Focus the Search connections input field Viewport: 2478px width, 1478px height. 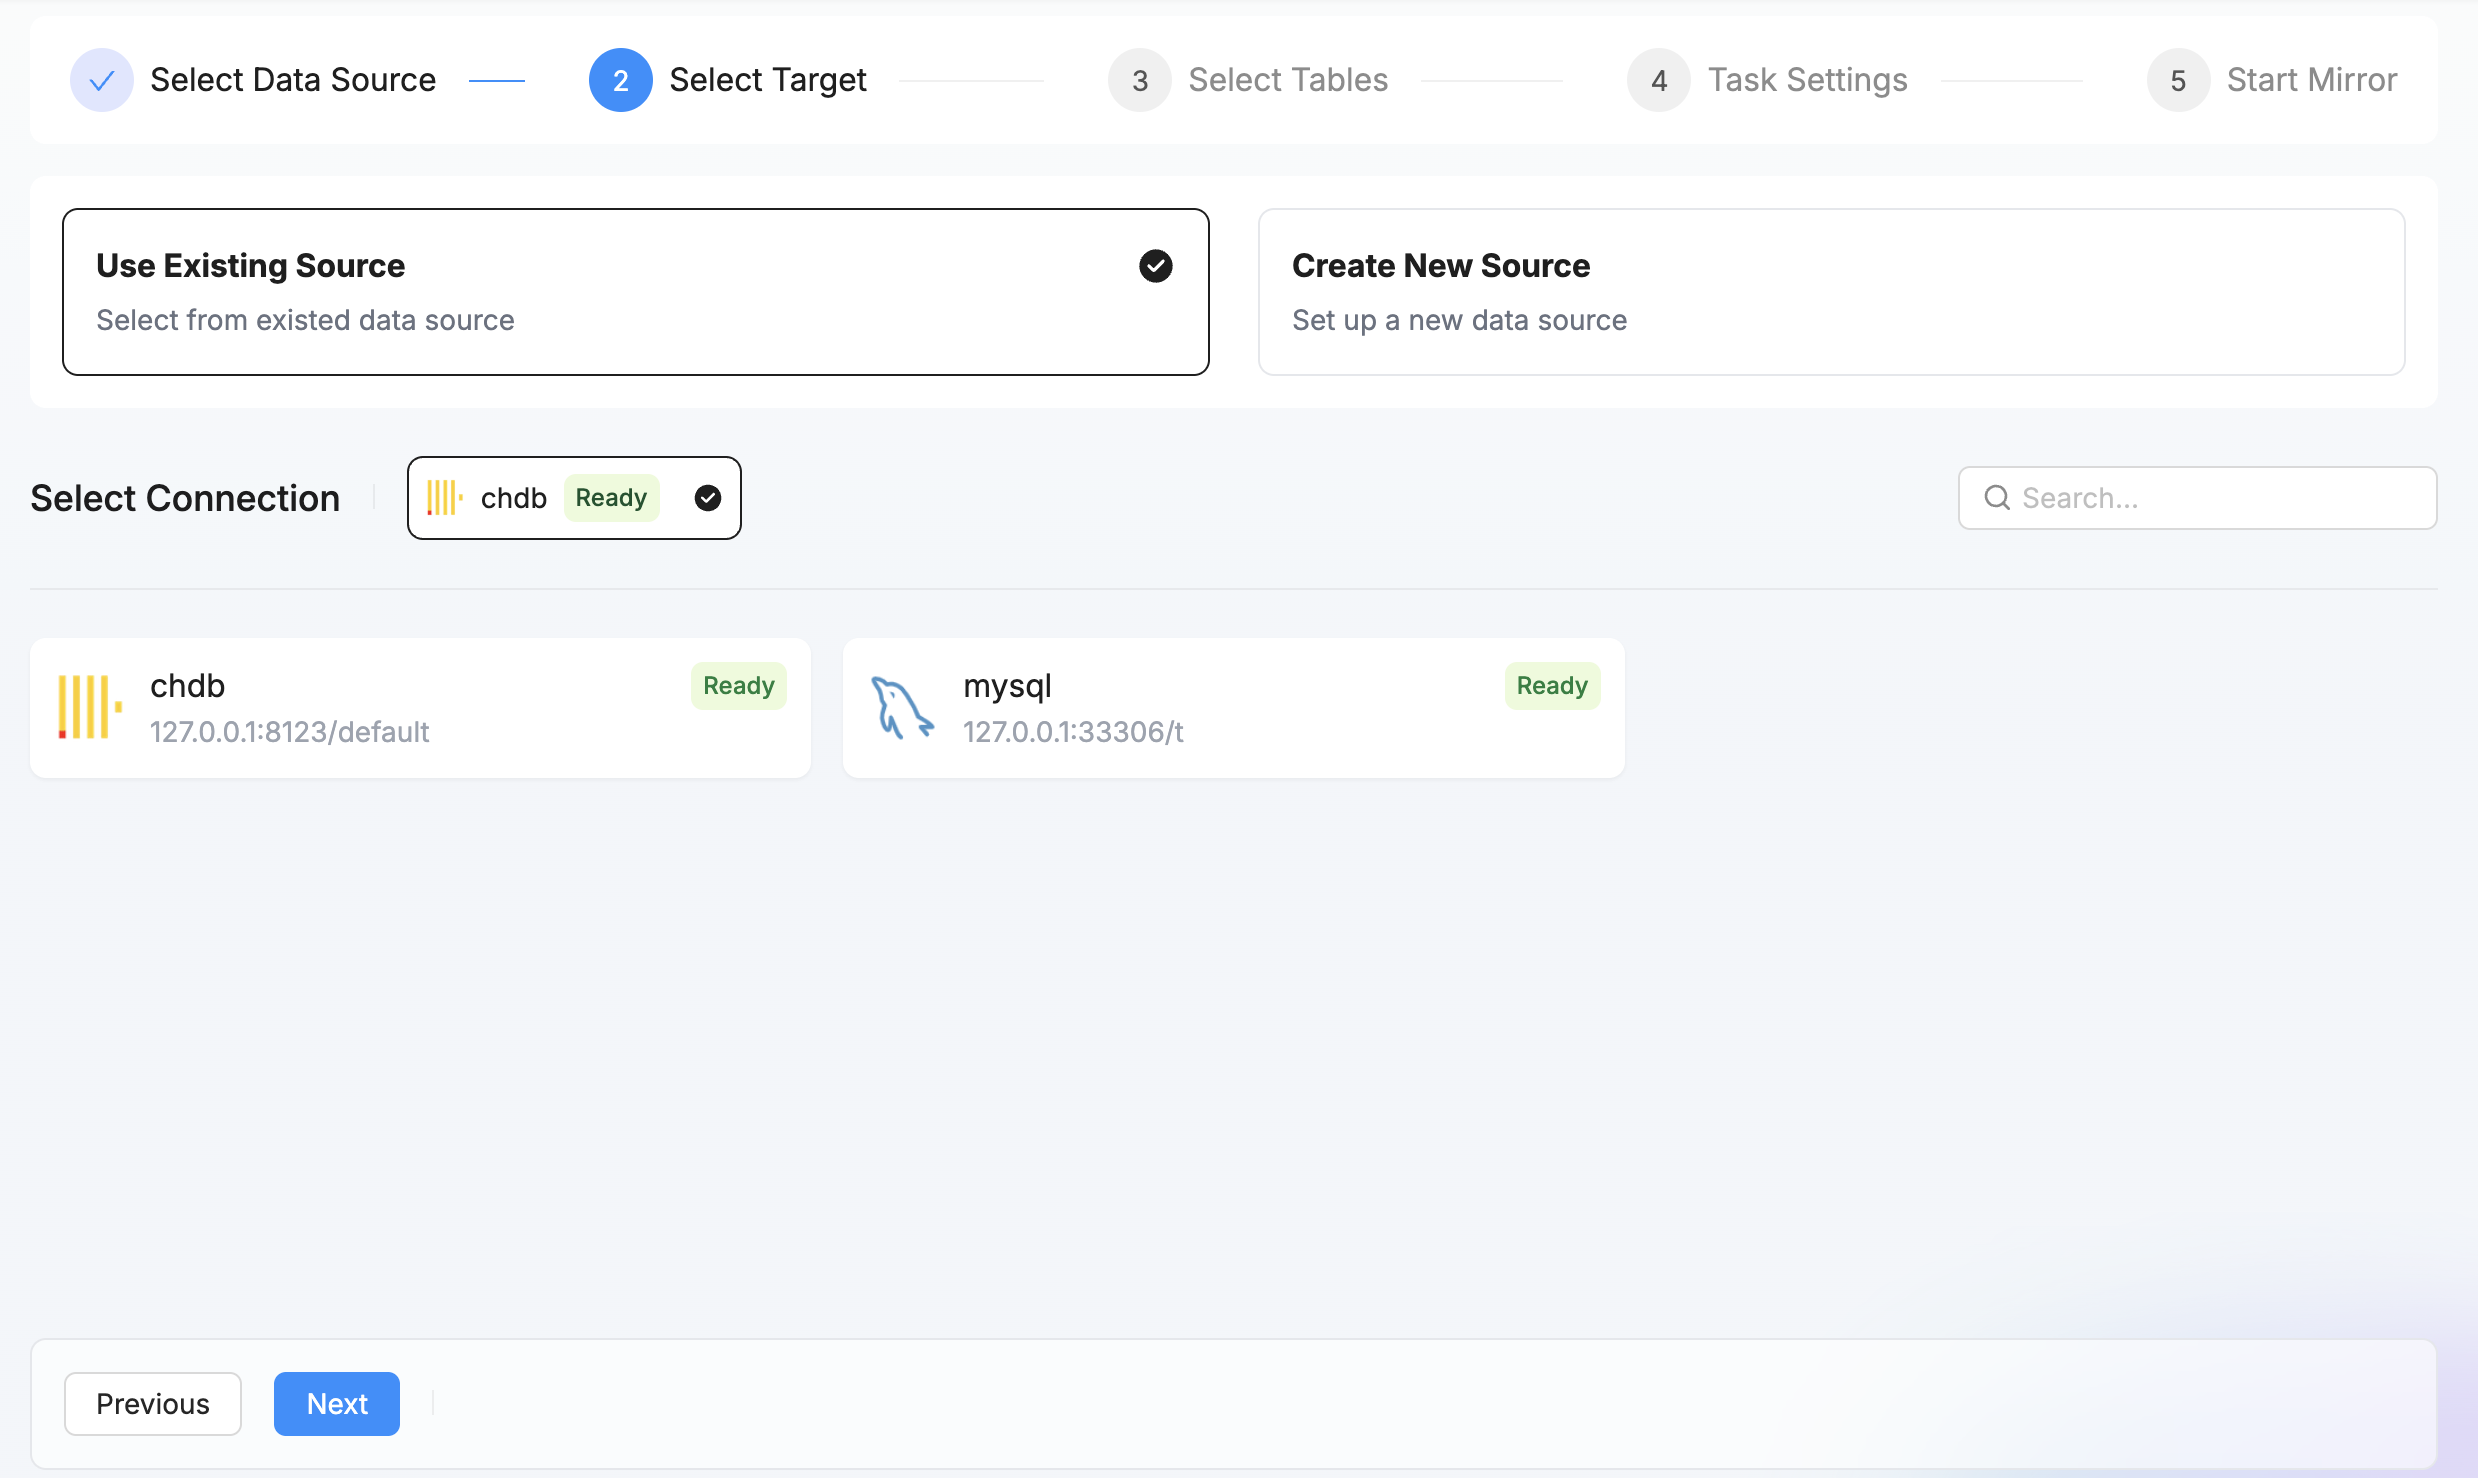tap(2198, 498)
